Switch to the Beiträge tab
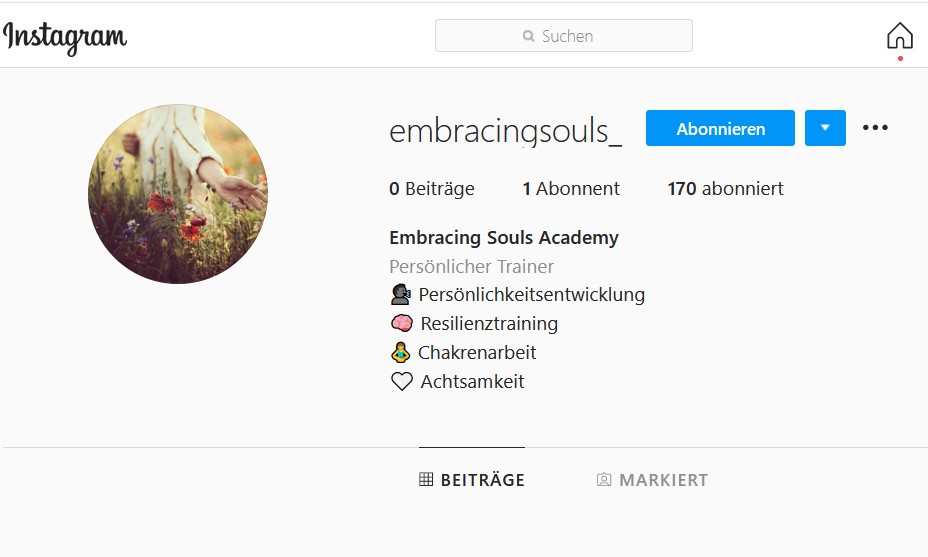 (x=472, y=479)
